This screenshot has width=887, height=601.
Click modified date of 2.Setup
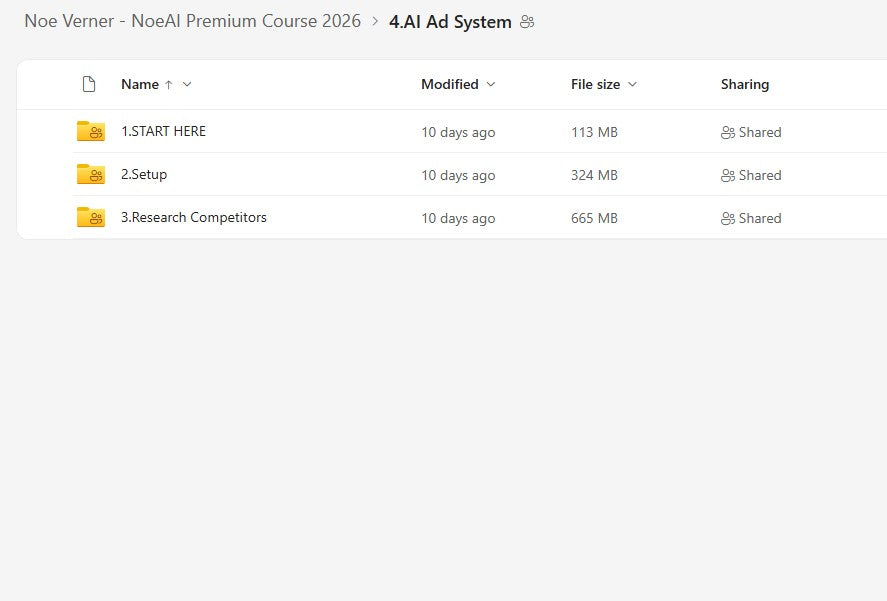[458, 175]
